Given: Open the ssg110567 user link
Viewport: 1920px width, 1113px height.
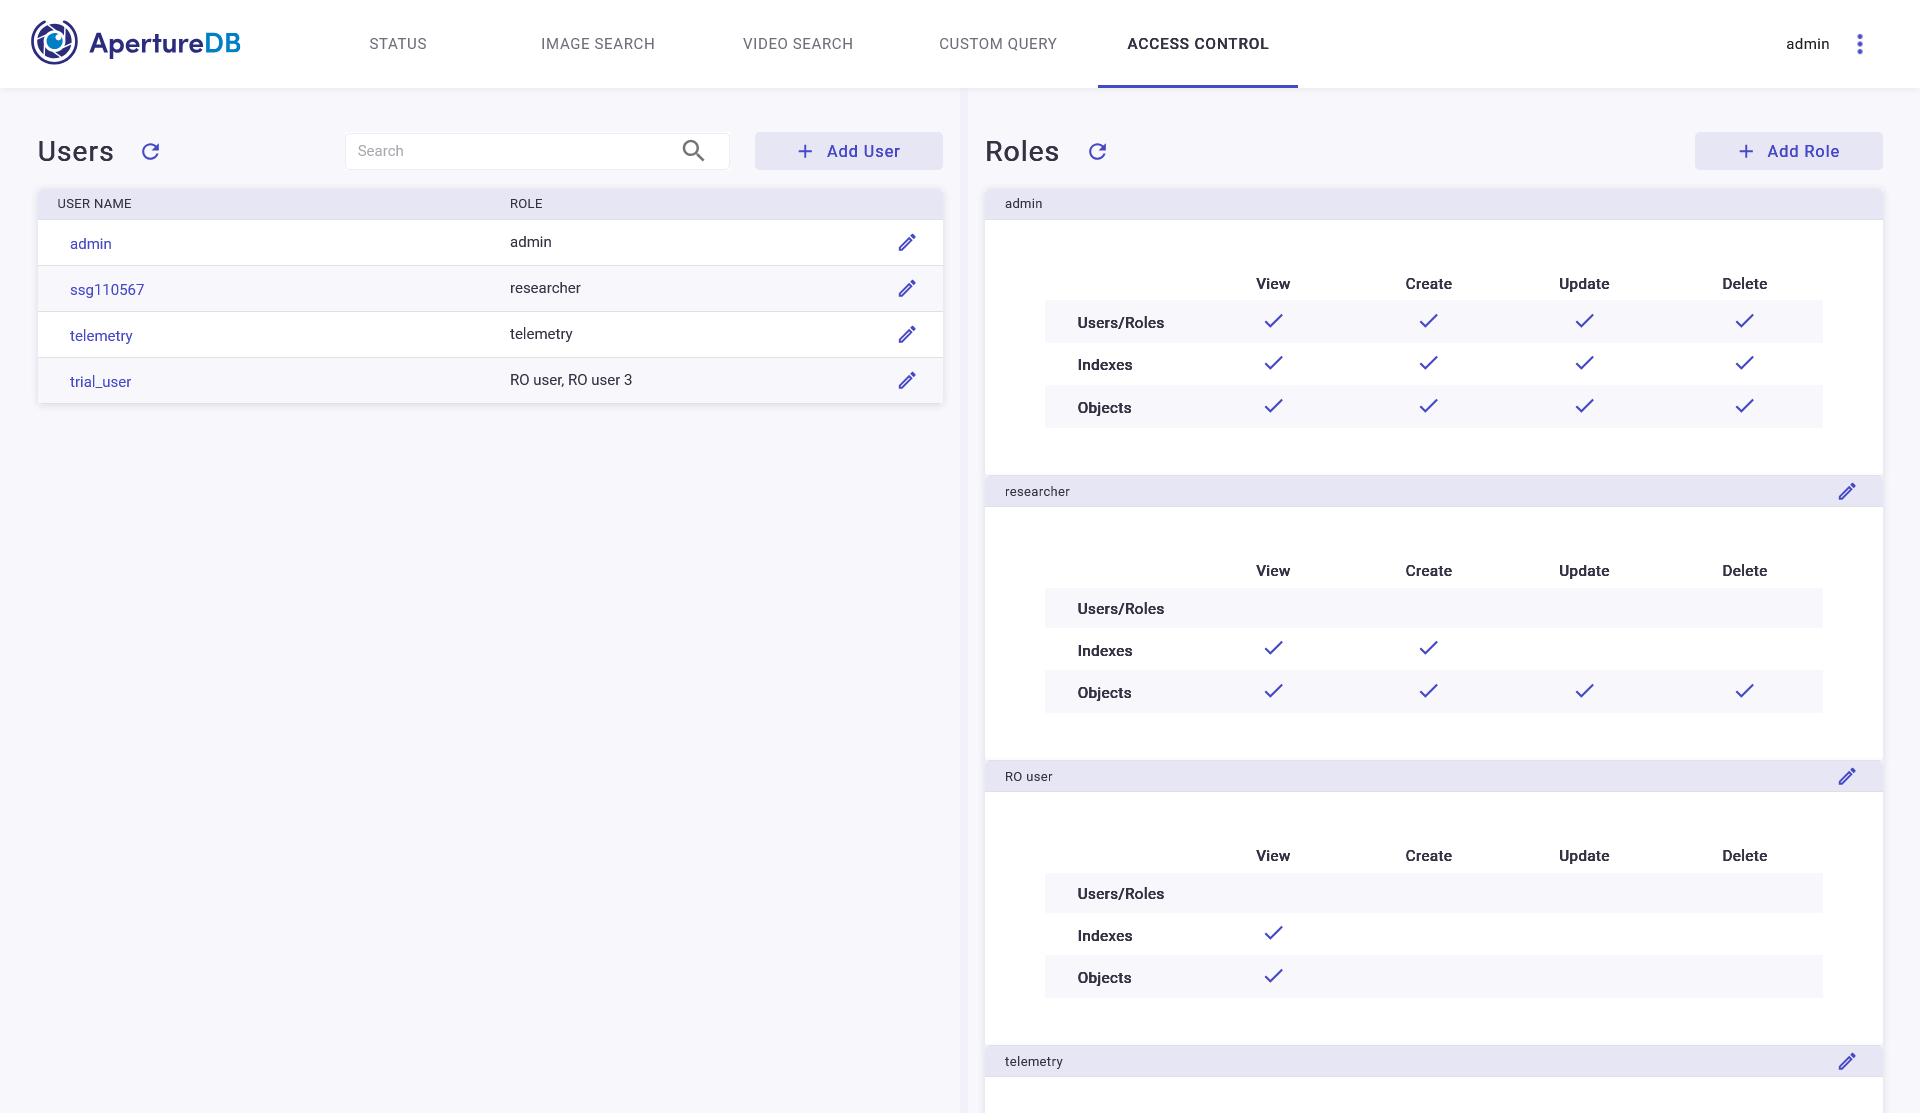Looking at the screenshot, I should click(107, 290).
